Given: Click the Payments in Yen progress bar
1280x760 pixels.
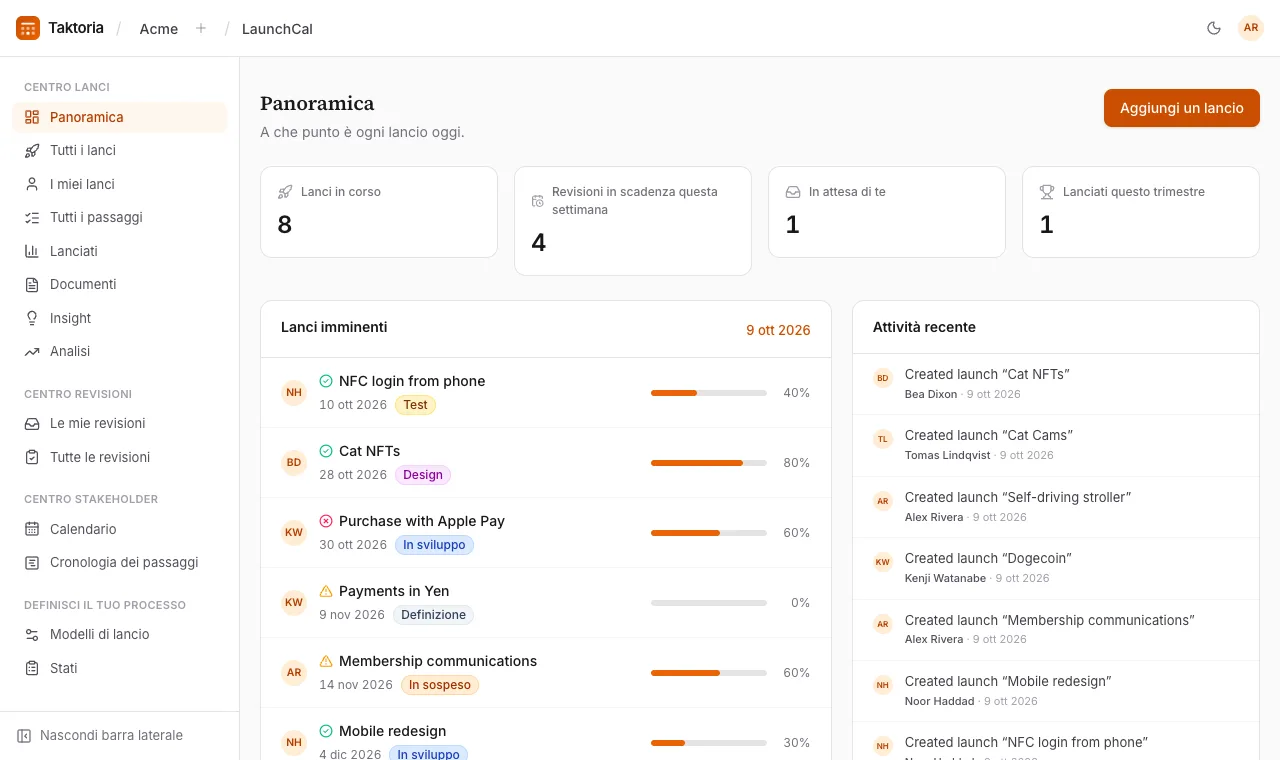Looking at the screenshot, I should point(709,603).
